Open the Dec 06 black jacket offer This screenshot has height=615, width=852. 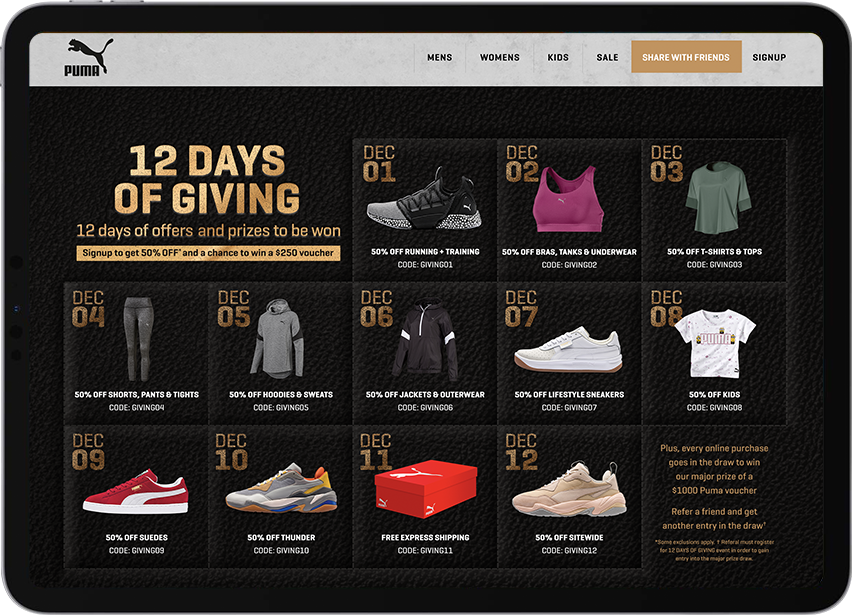[x=424, y=340]
